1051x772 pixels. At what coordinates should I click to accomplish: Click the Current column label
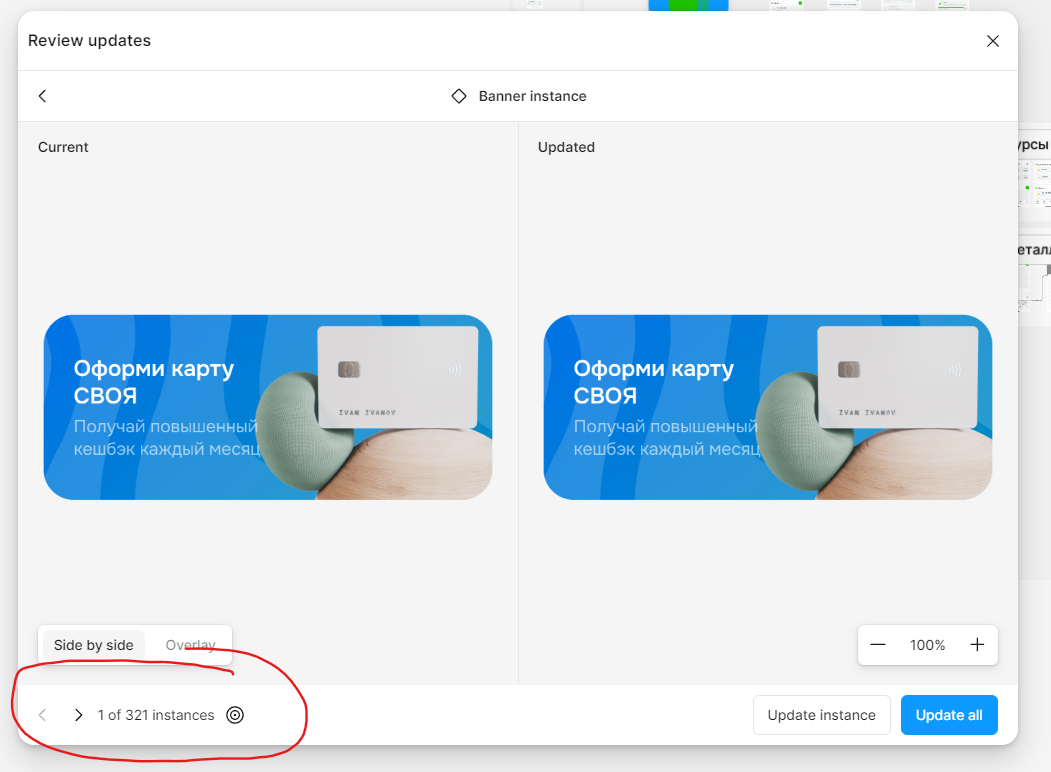[x=63, y=147]
